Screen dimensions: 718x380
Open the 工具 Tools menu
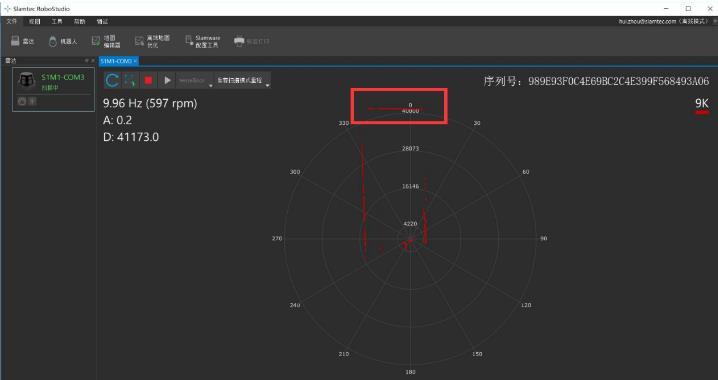pyautogui.click(x=57, y=22)
